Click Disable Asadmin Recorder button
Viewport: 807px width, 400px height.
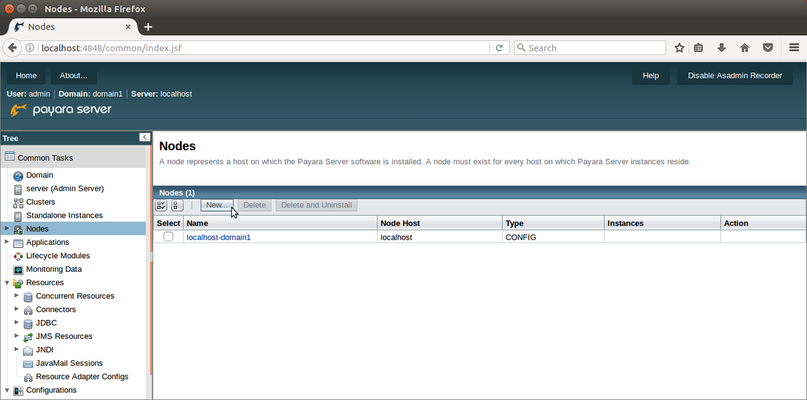[735, 76]
